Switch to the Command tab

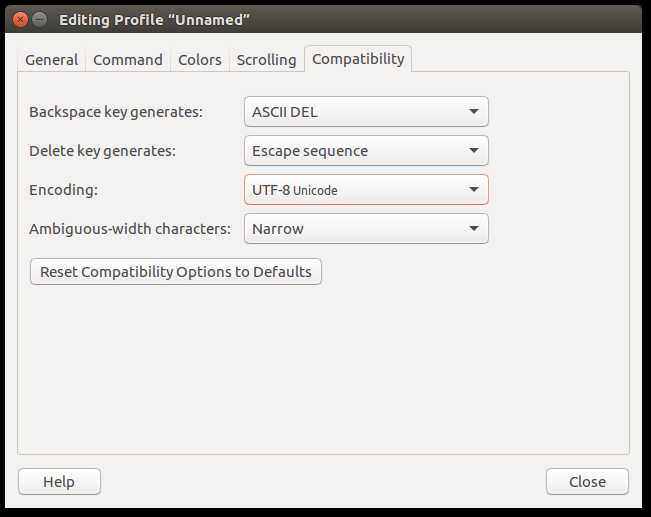128,60
